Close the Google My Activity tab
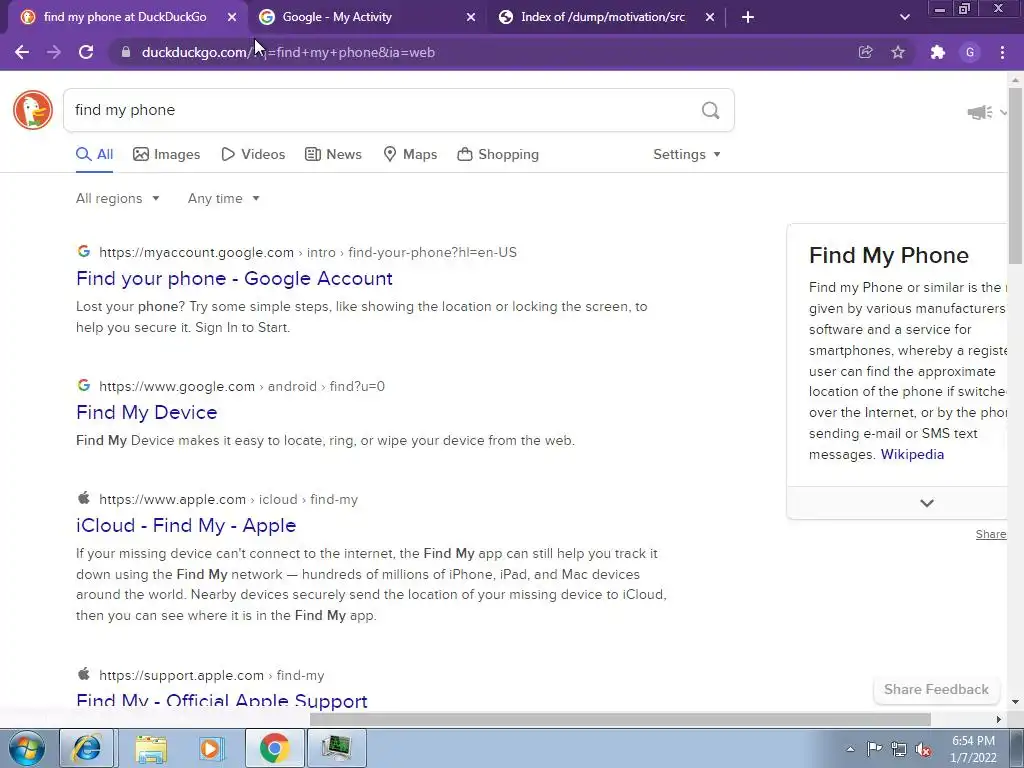 pyautogui.click(x=471, y=17)
